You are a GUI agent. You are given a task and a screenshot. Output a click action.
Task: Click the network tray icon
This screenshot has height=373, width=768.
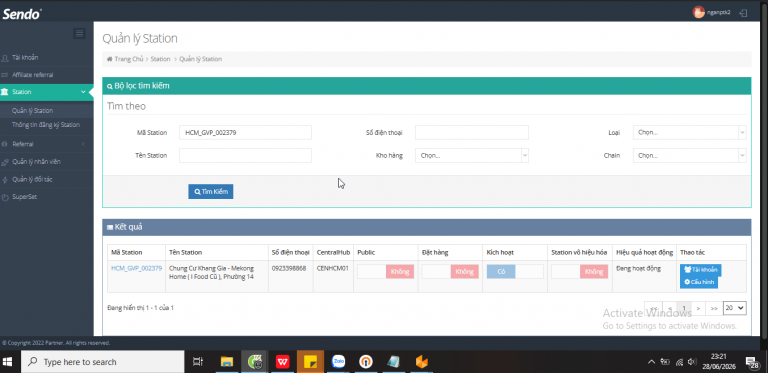pos(679,362)
